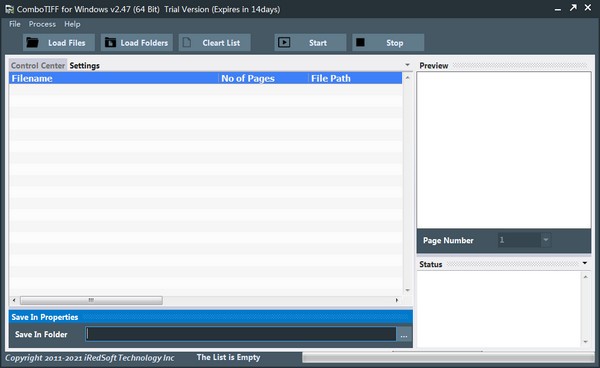
Task: Select the Control Center tab
Action: pos(38,66)
